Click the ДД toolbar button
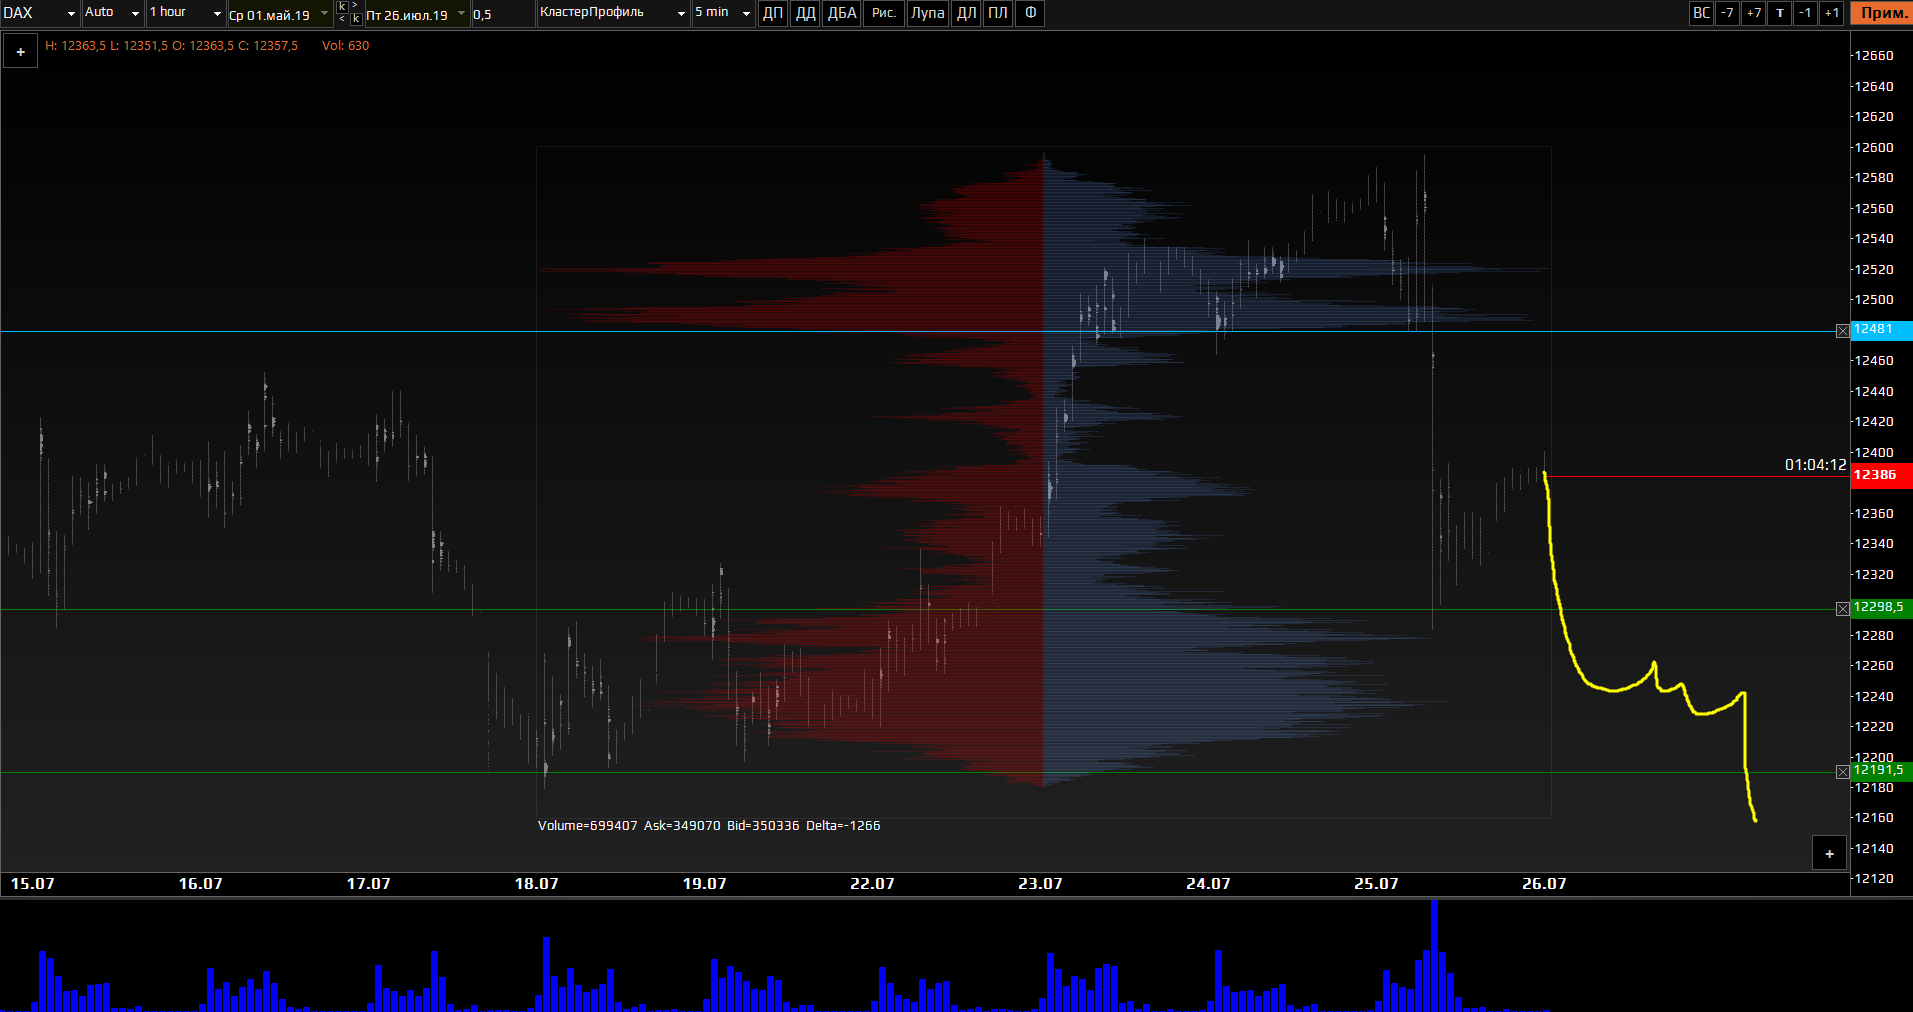 coord(805,13)
